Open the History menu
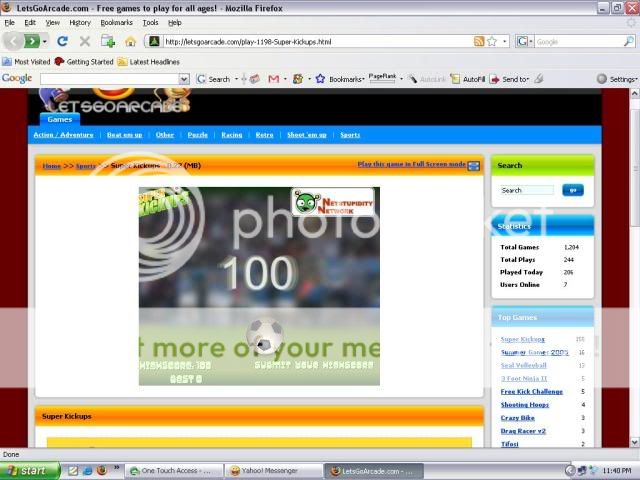 pos(80,23)
